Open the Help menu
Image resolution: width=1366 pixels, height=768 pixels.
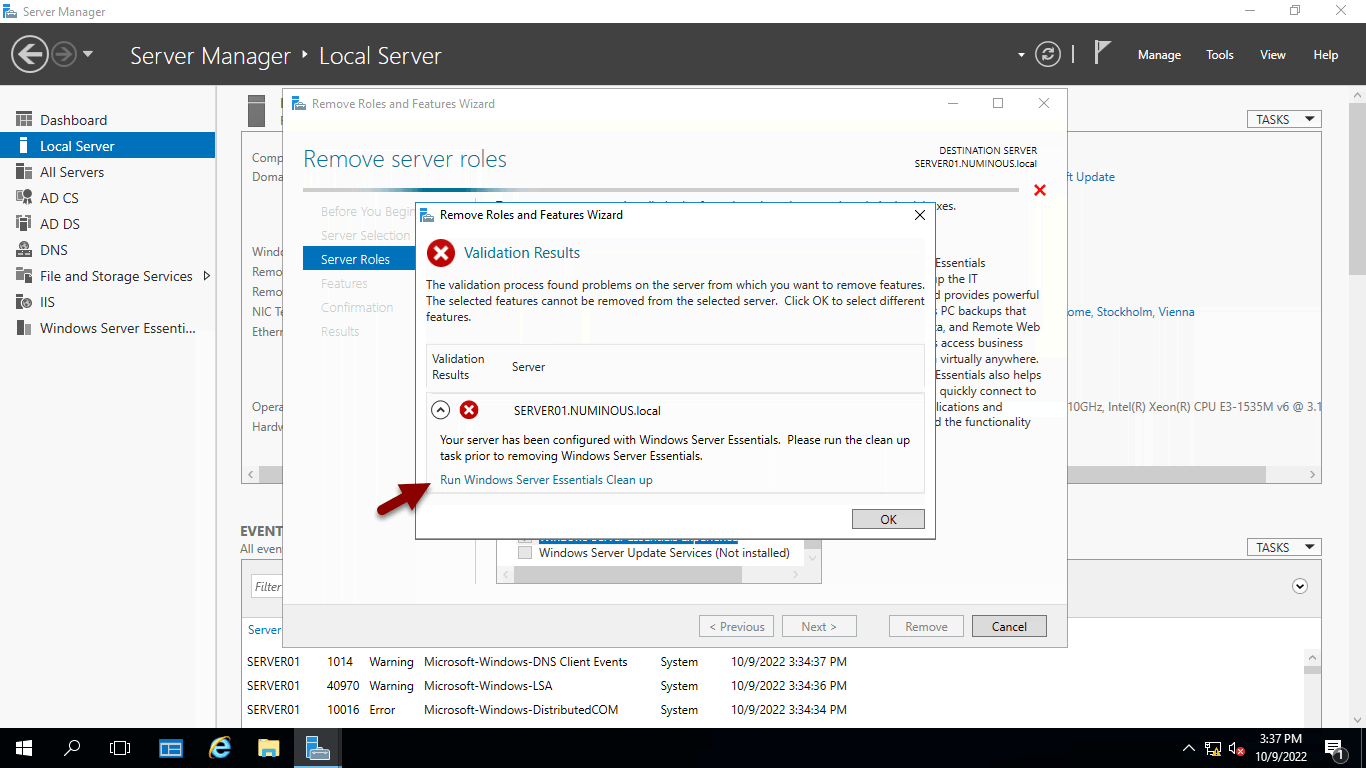pyautogui.click(x=1326, y=55)
